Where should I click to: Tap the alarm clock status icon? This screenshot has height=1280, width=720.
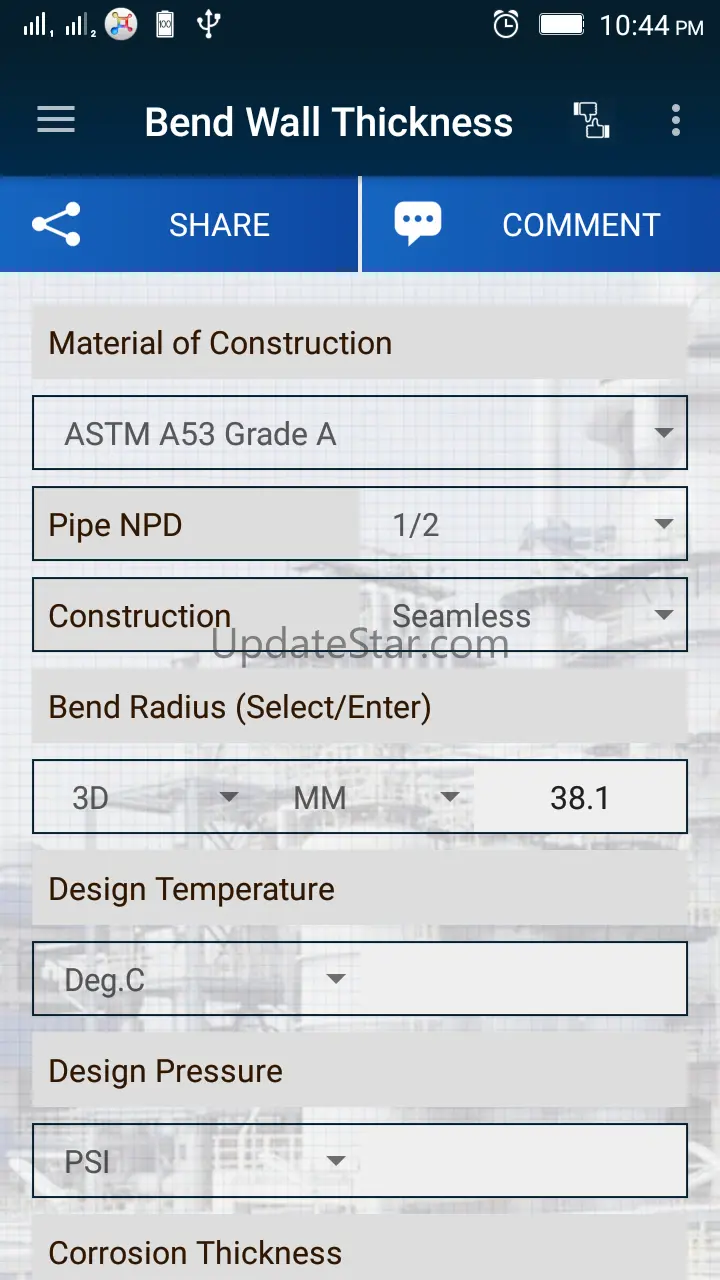[x=507, y=25]
